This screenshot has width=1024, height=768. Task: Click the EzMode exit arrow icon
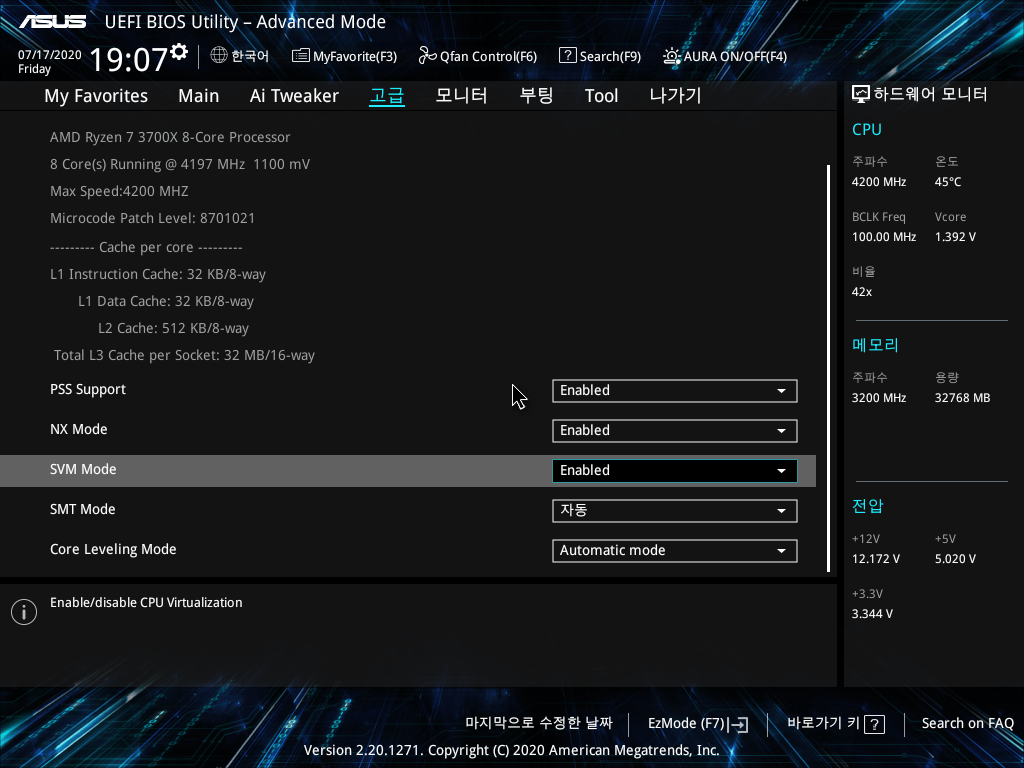[738, 724]
